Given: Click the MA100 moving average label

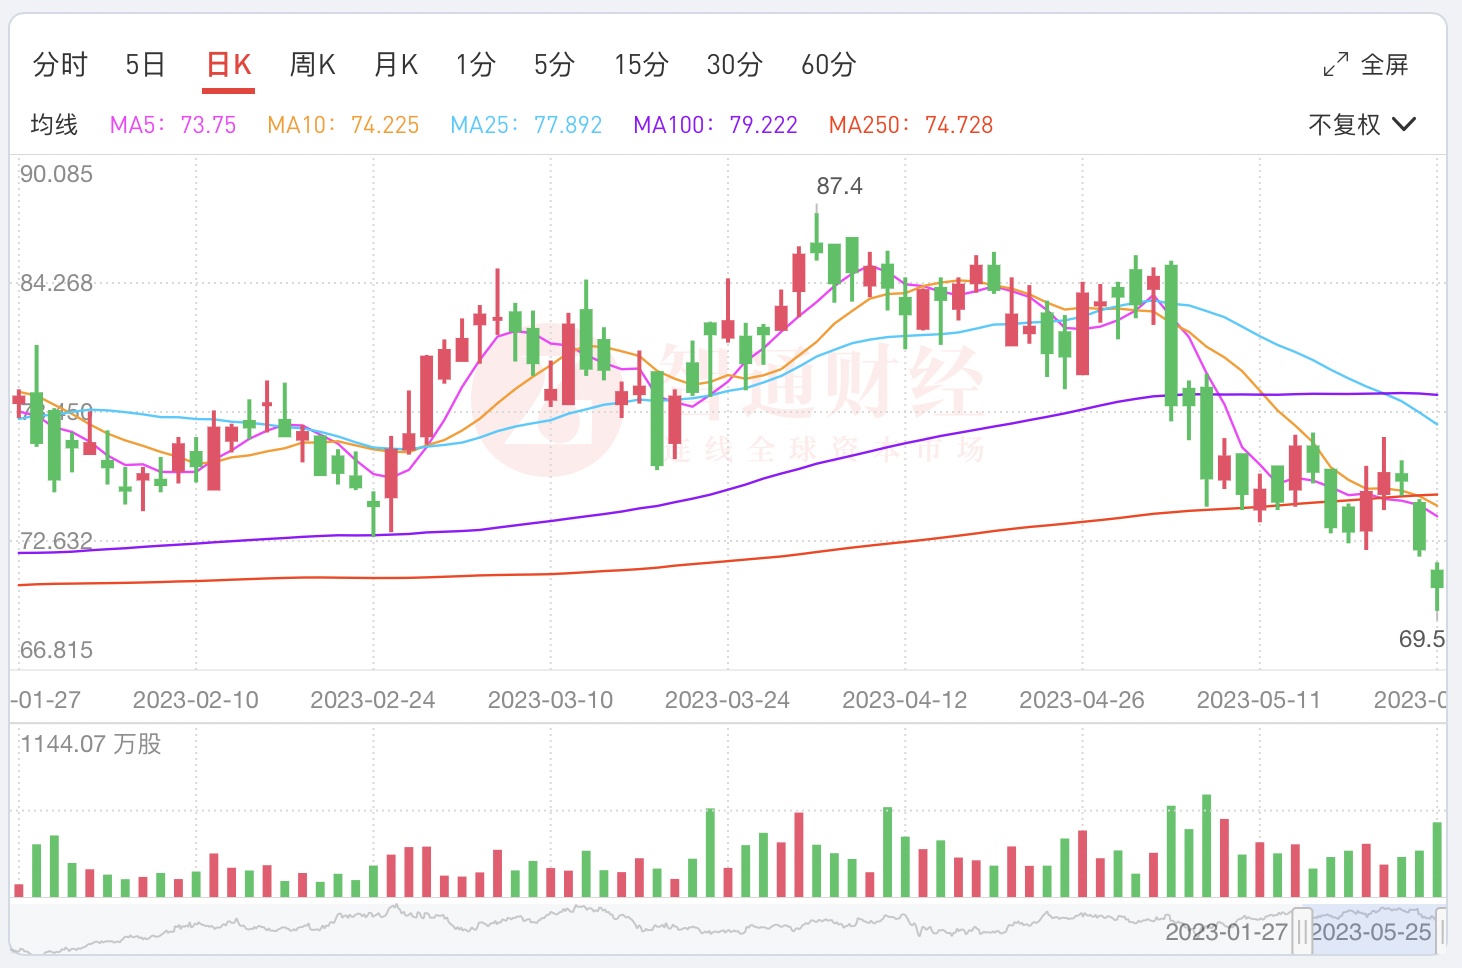Looking at the screenshot, I should [x=715, y=125].
